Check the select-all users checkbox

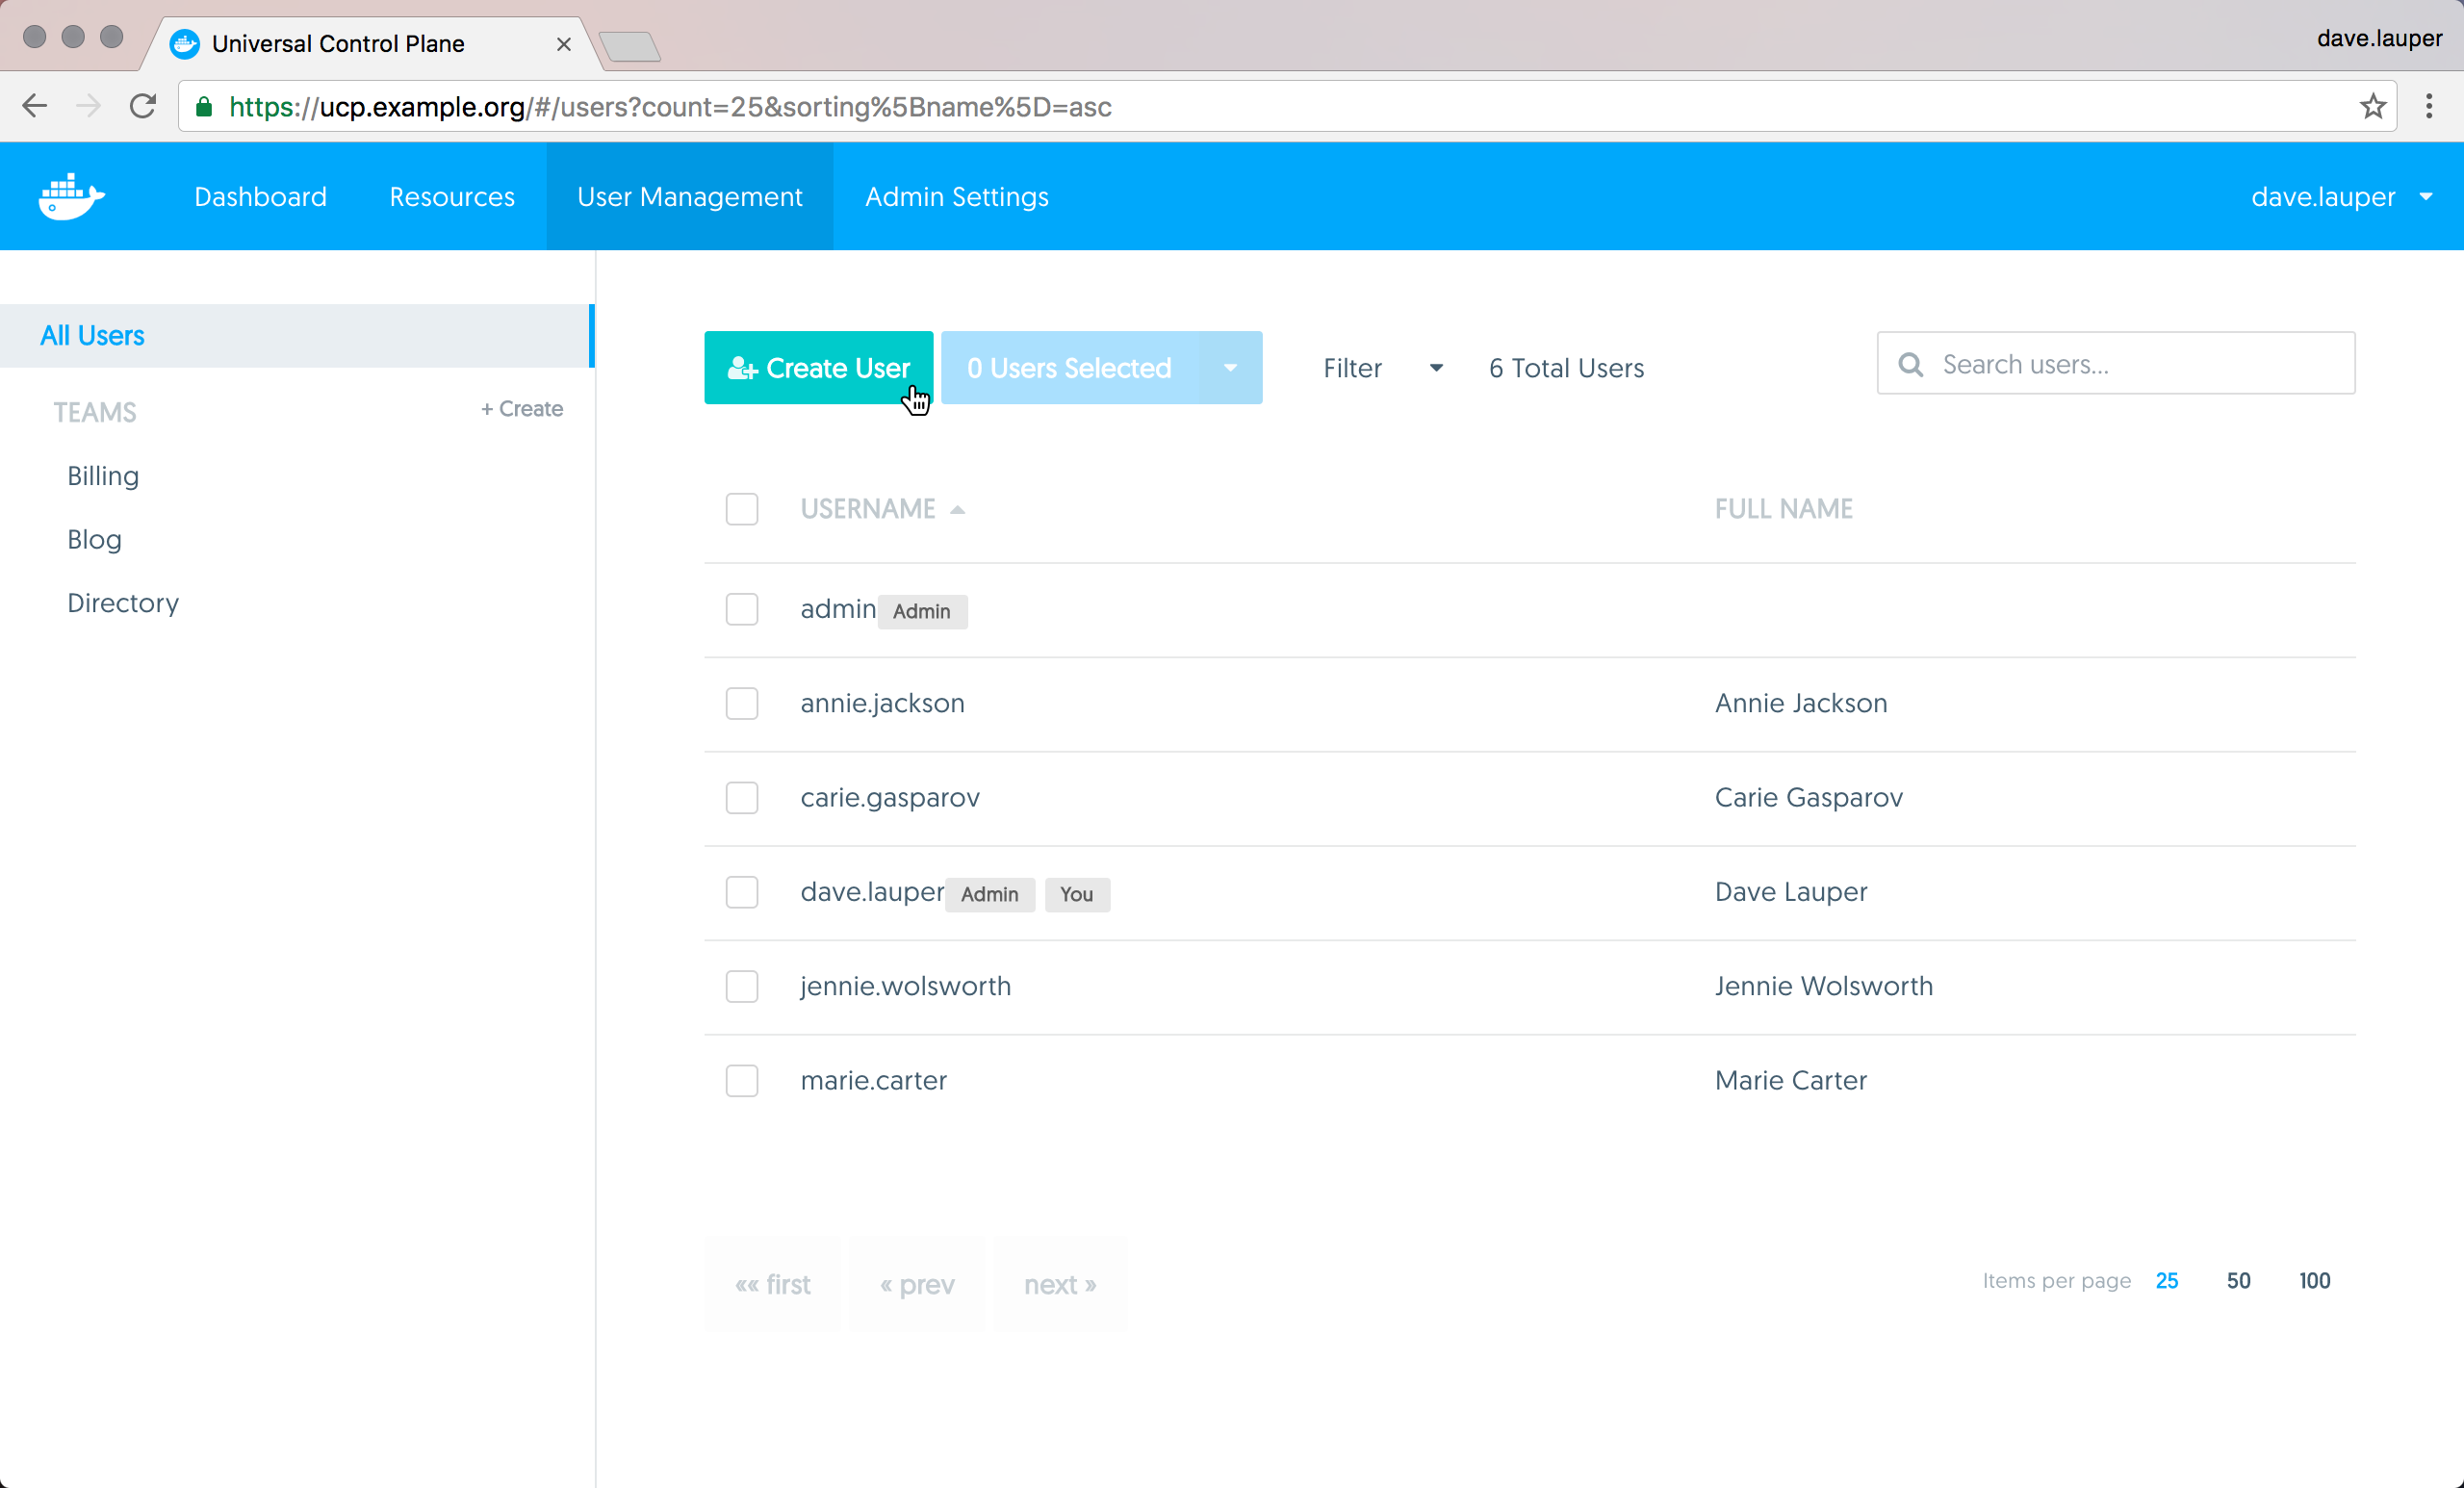click(741, 509)
